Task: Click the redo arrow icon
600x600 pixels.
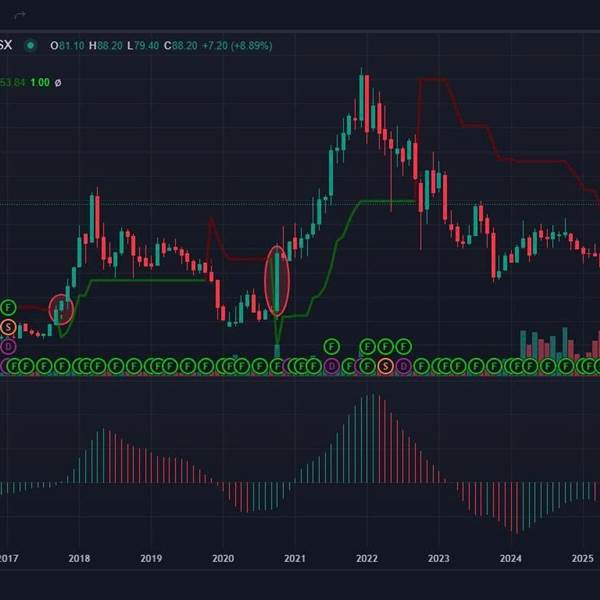Action: point(20,15)
